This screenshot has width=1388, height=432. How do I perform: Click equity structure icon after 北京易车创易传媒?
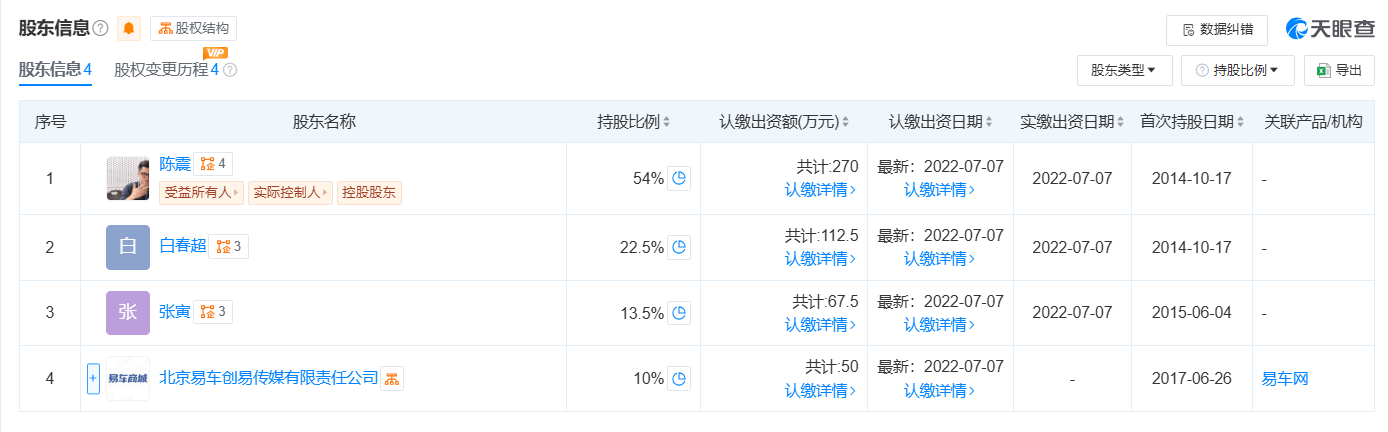tap(392, 378)
